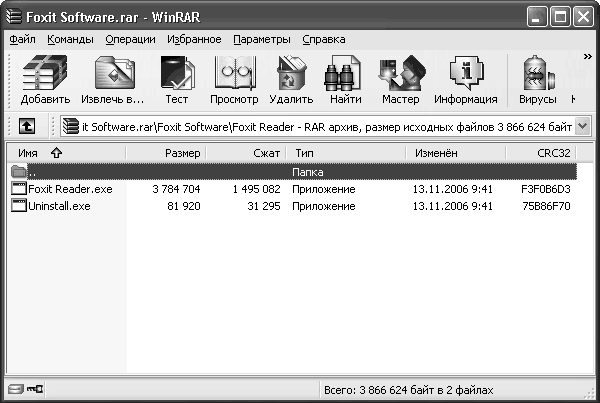Click packed size 31 295
This screenshot has width=600, height=403.
point(264,206)
